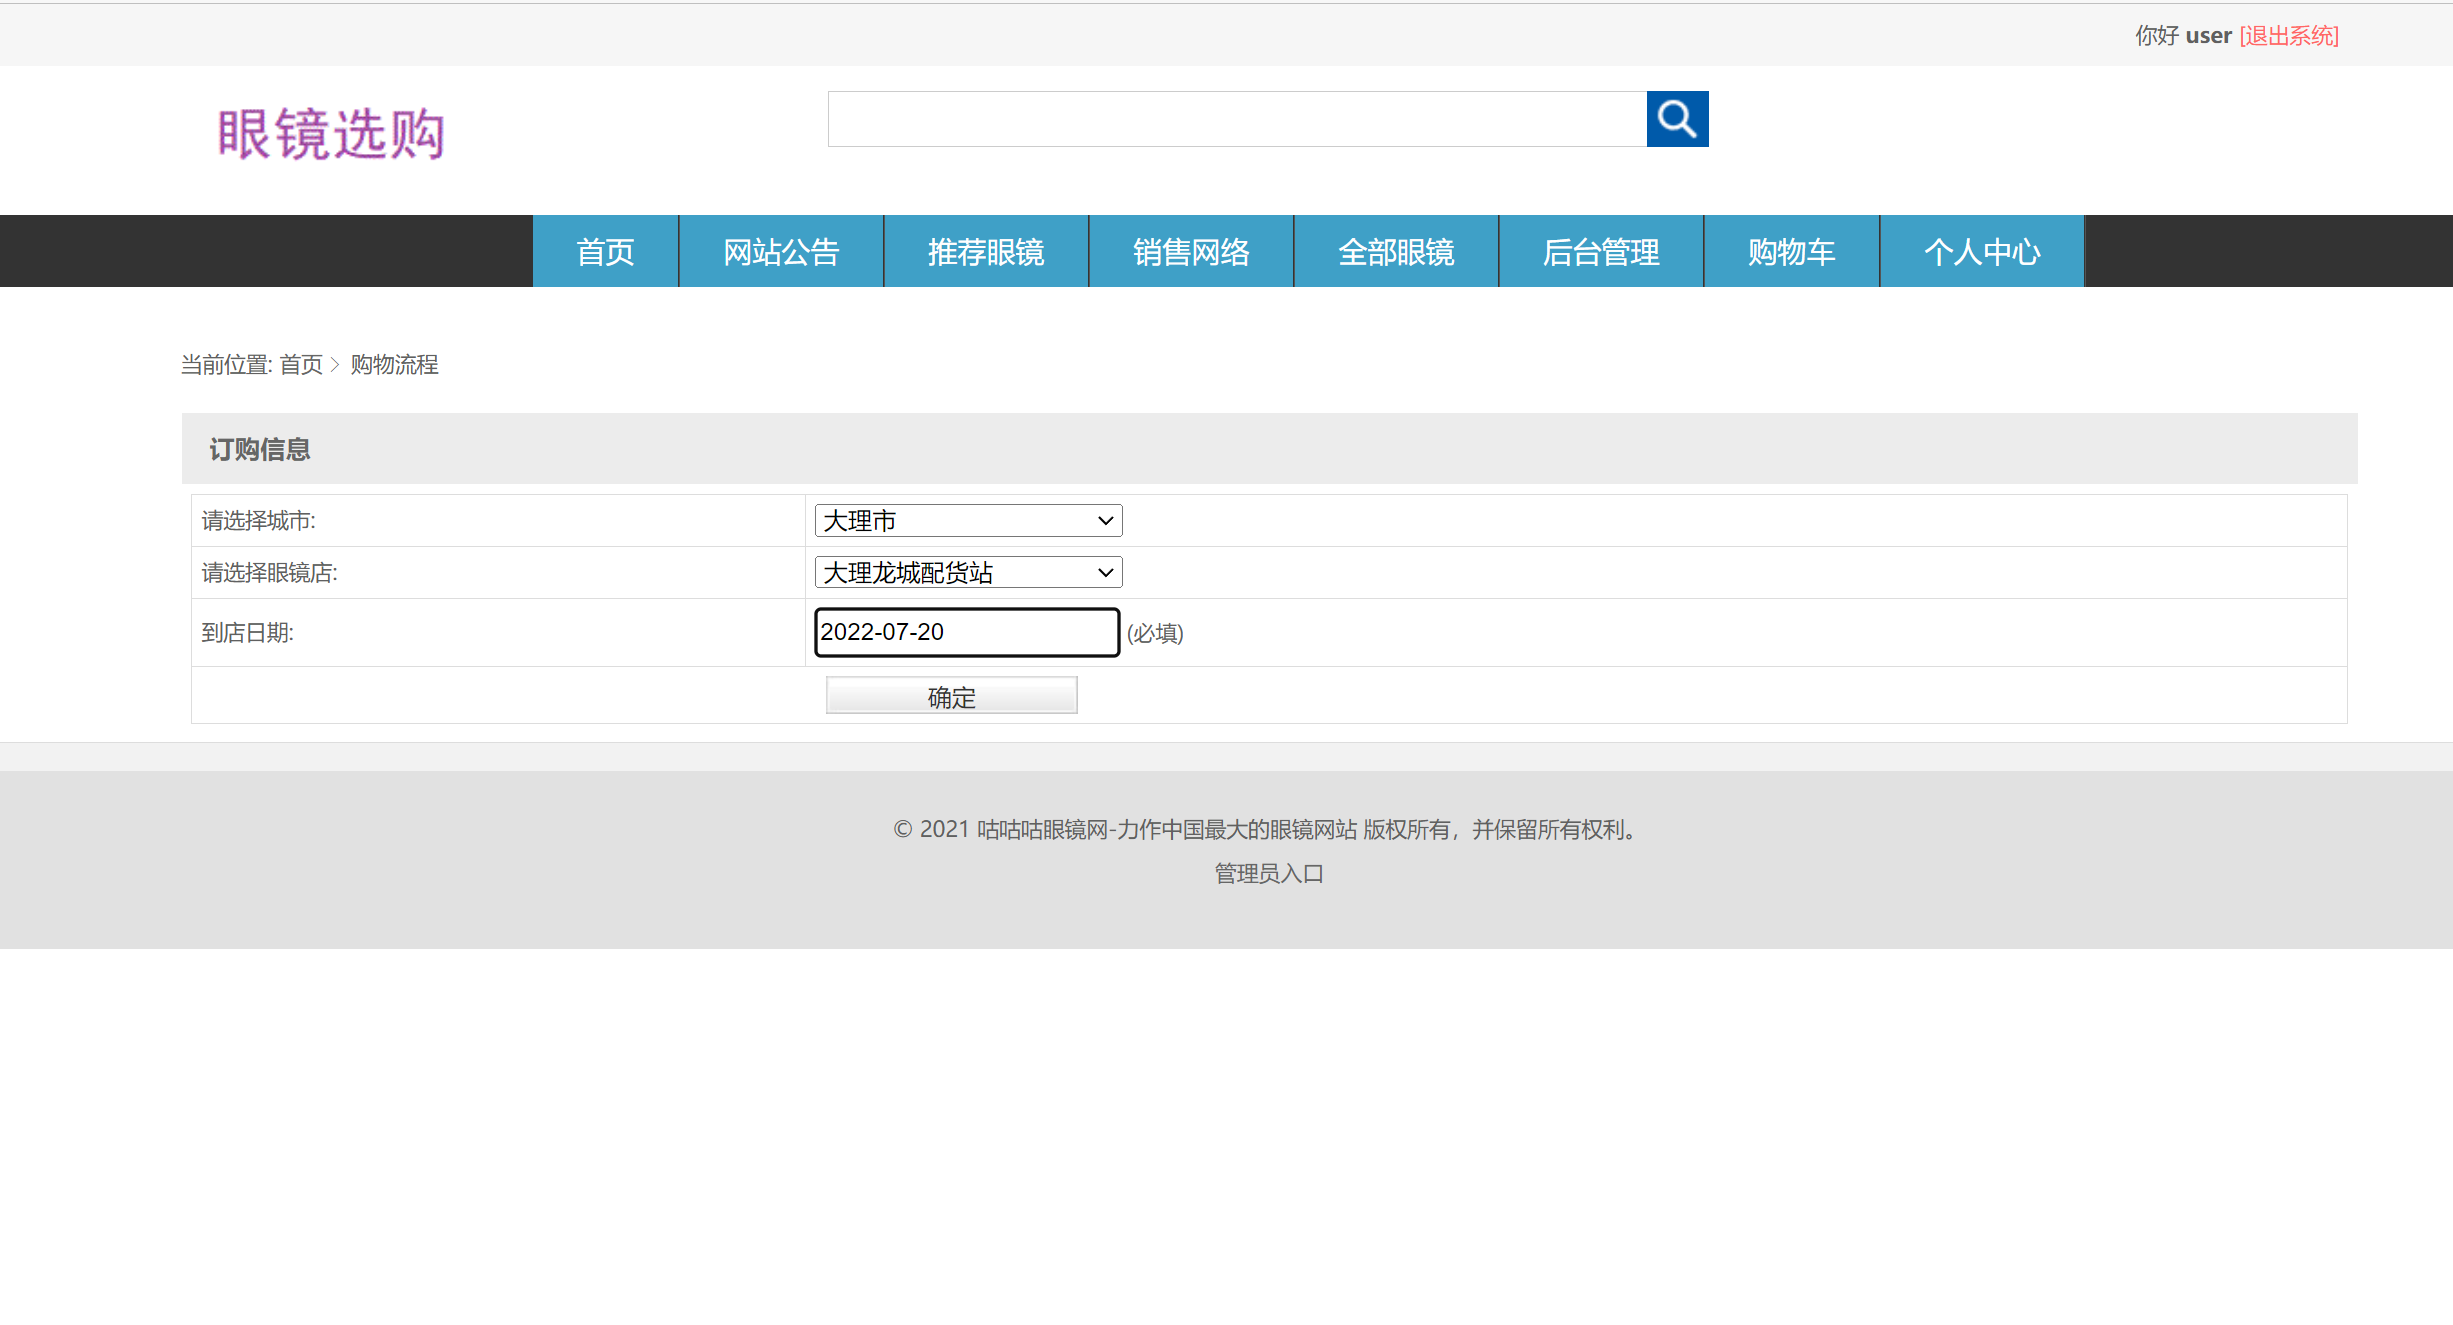Go to the 购物车 shopping cart
The height and width of the screenshot is (1325, 2453).
(x=1791, y=251)
